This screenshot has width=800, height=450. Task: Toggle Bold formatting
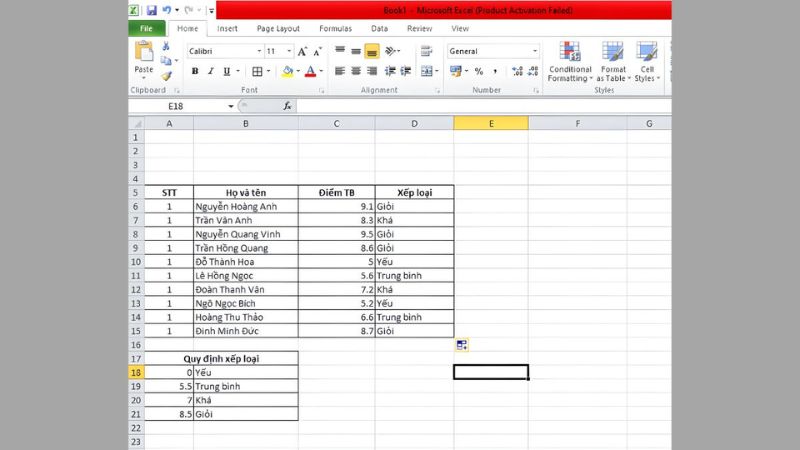195,71
